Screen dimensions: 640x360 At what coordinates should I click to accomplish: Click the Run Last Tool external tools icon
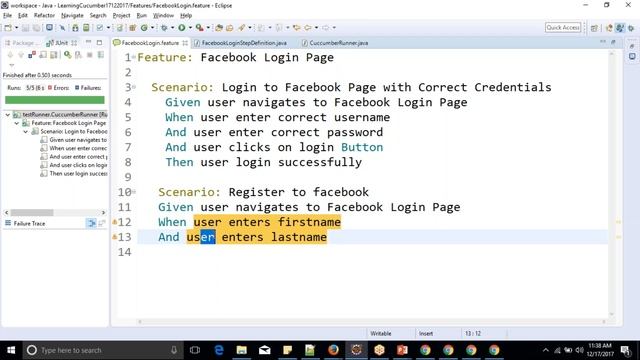click(x=200, y=27)
